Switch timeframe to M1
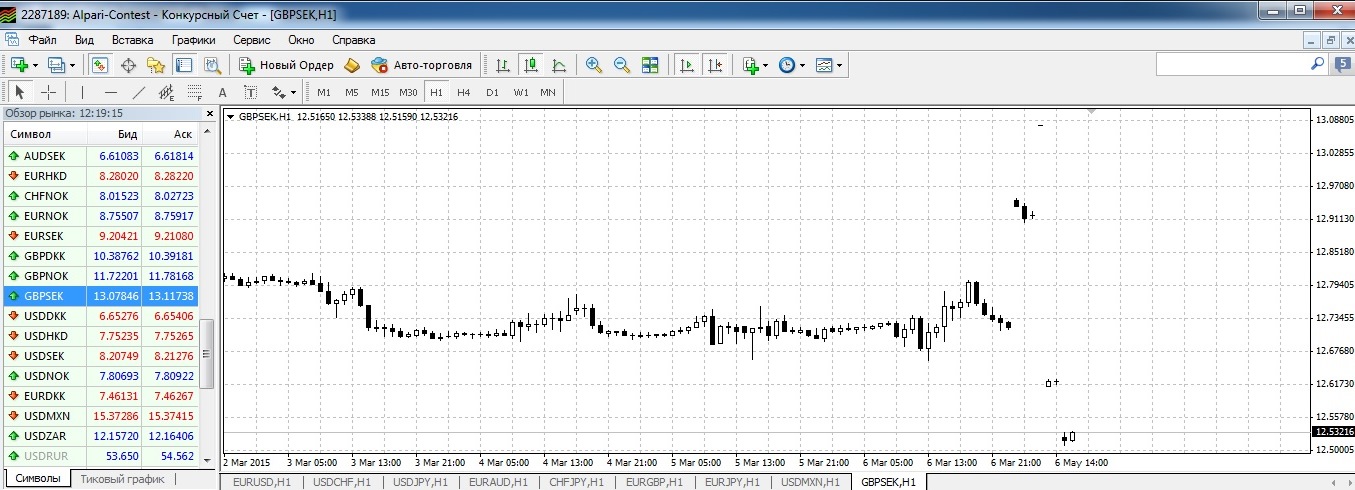Viewport: 1355px width, 490px height. (x=324, y=92)
